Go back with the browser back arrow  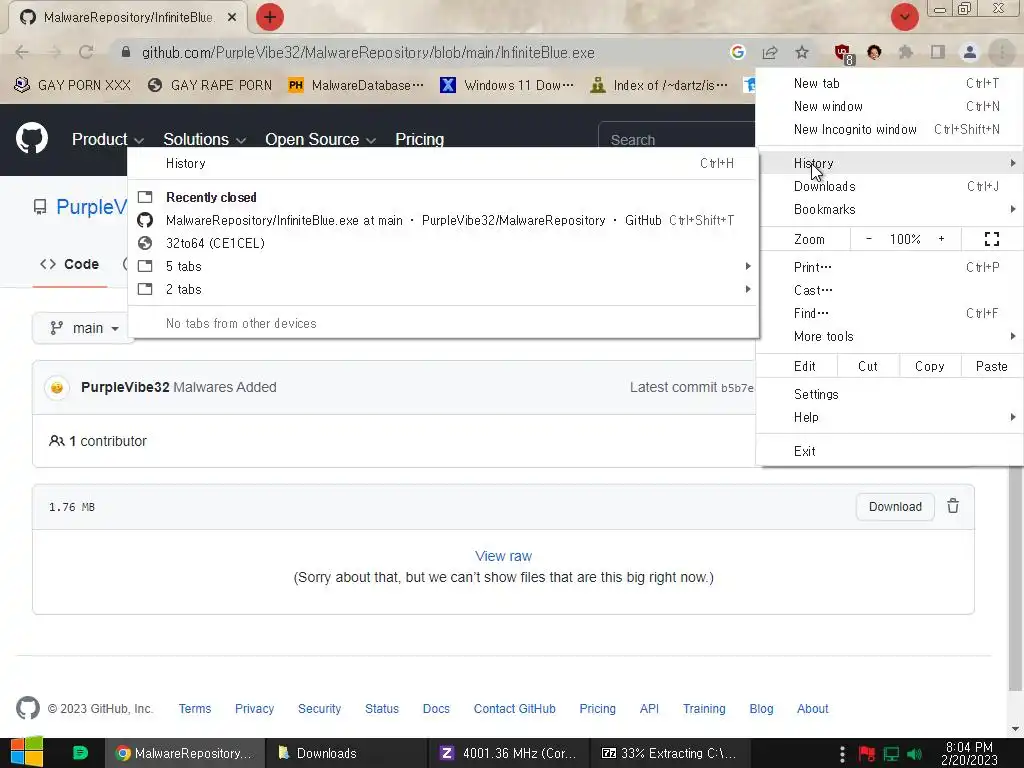click(22, 52)
